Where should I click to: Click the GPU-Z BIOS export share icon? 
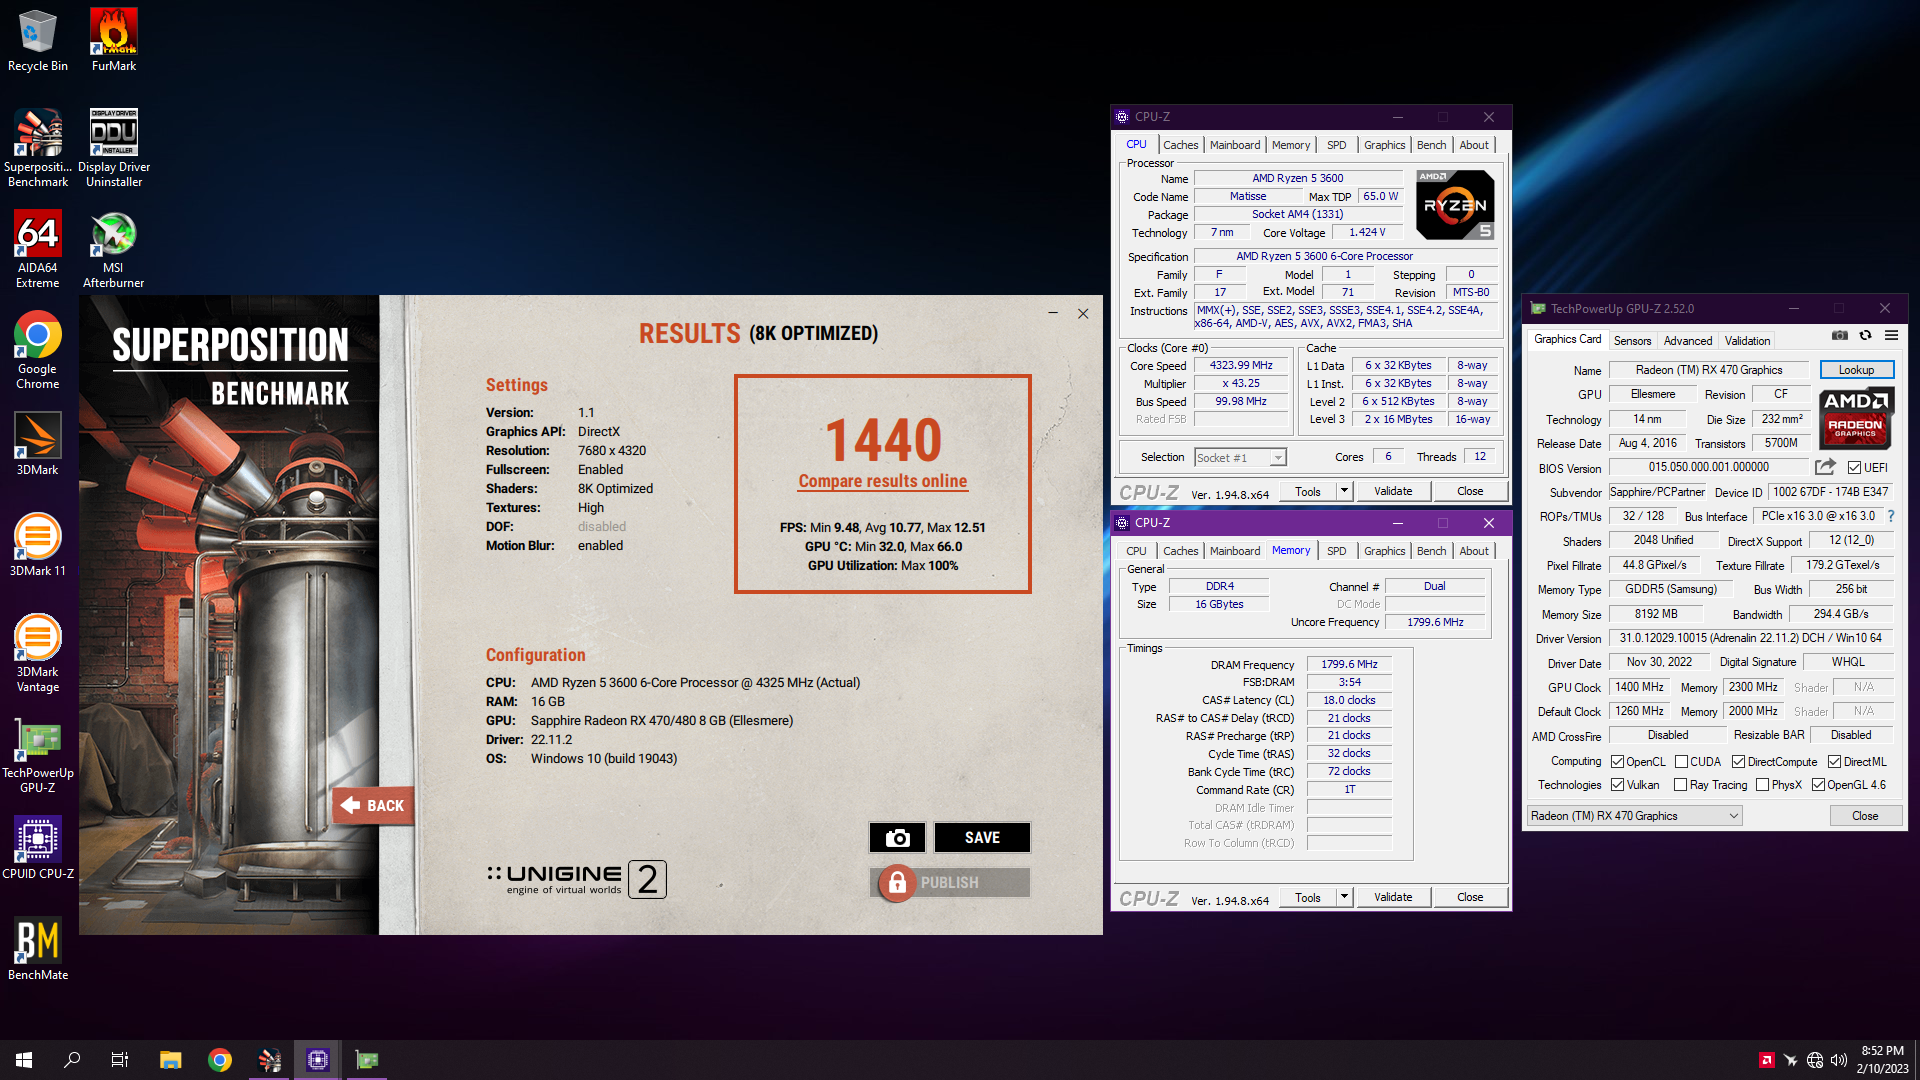tap(1825, 467)
